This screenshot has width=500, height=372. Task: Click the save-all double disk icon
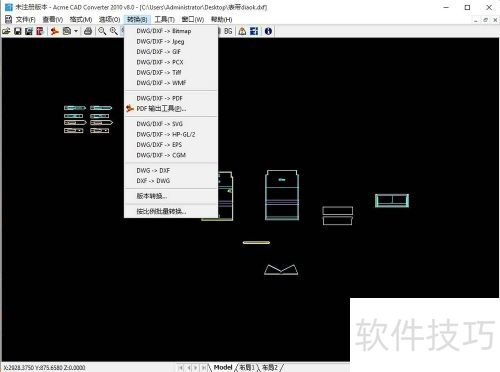[x=29, y=31]
